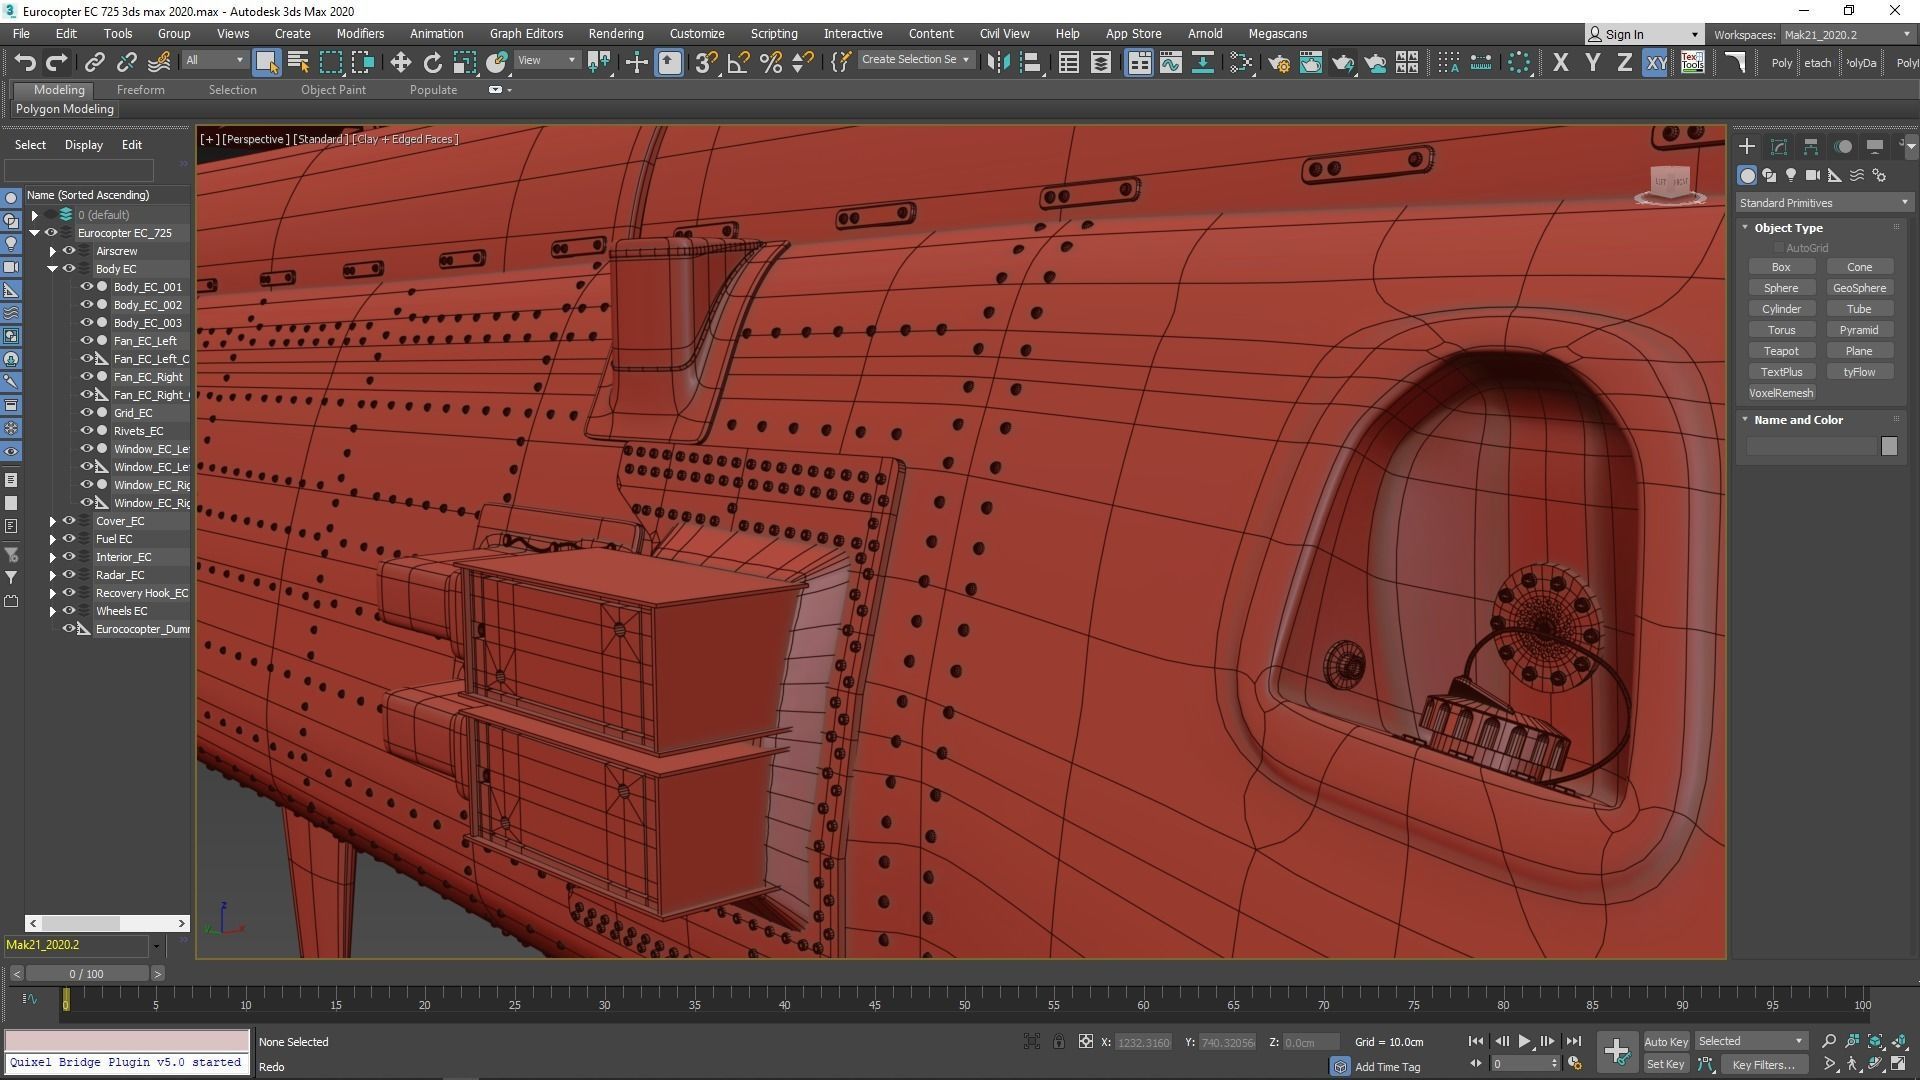Expand the Cover_EC tree group
The image size is (1920, 1080).
[53, 521]
